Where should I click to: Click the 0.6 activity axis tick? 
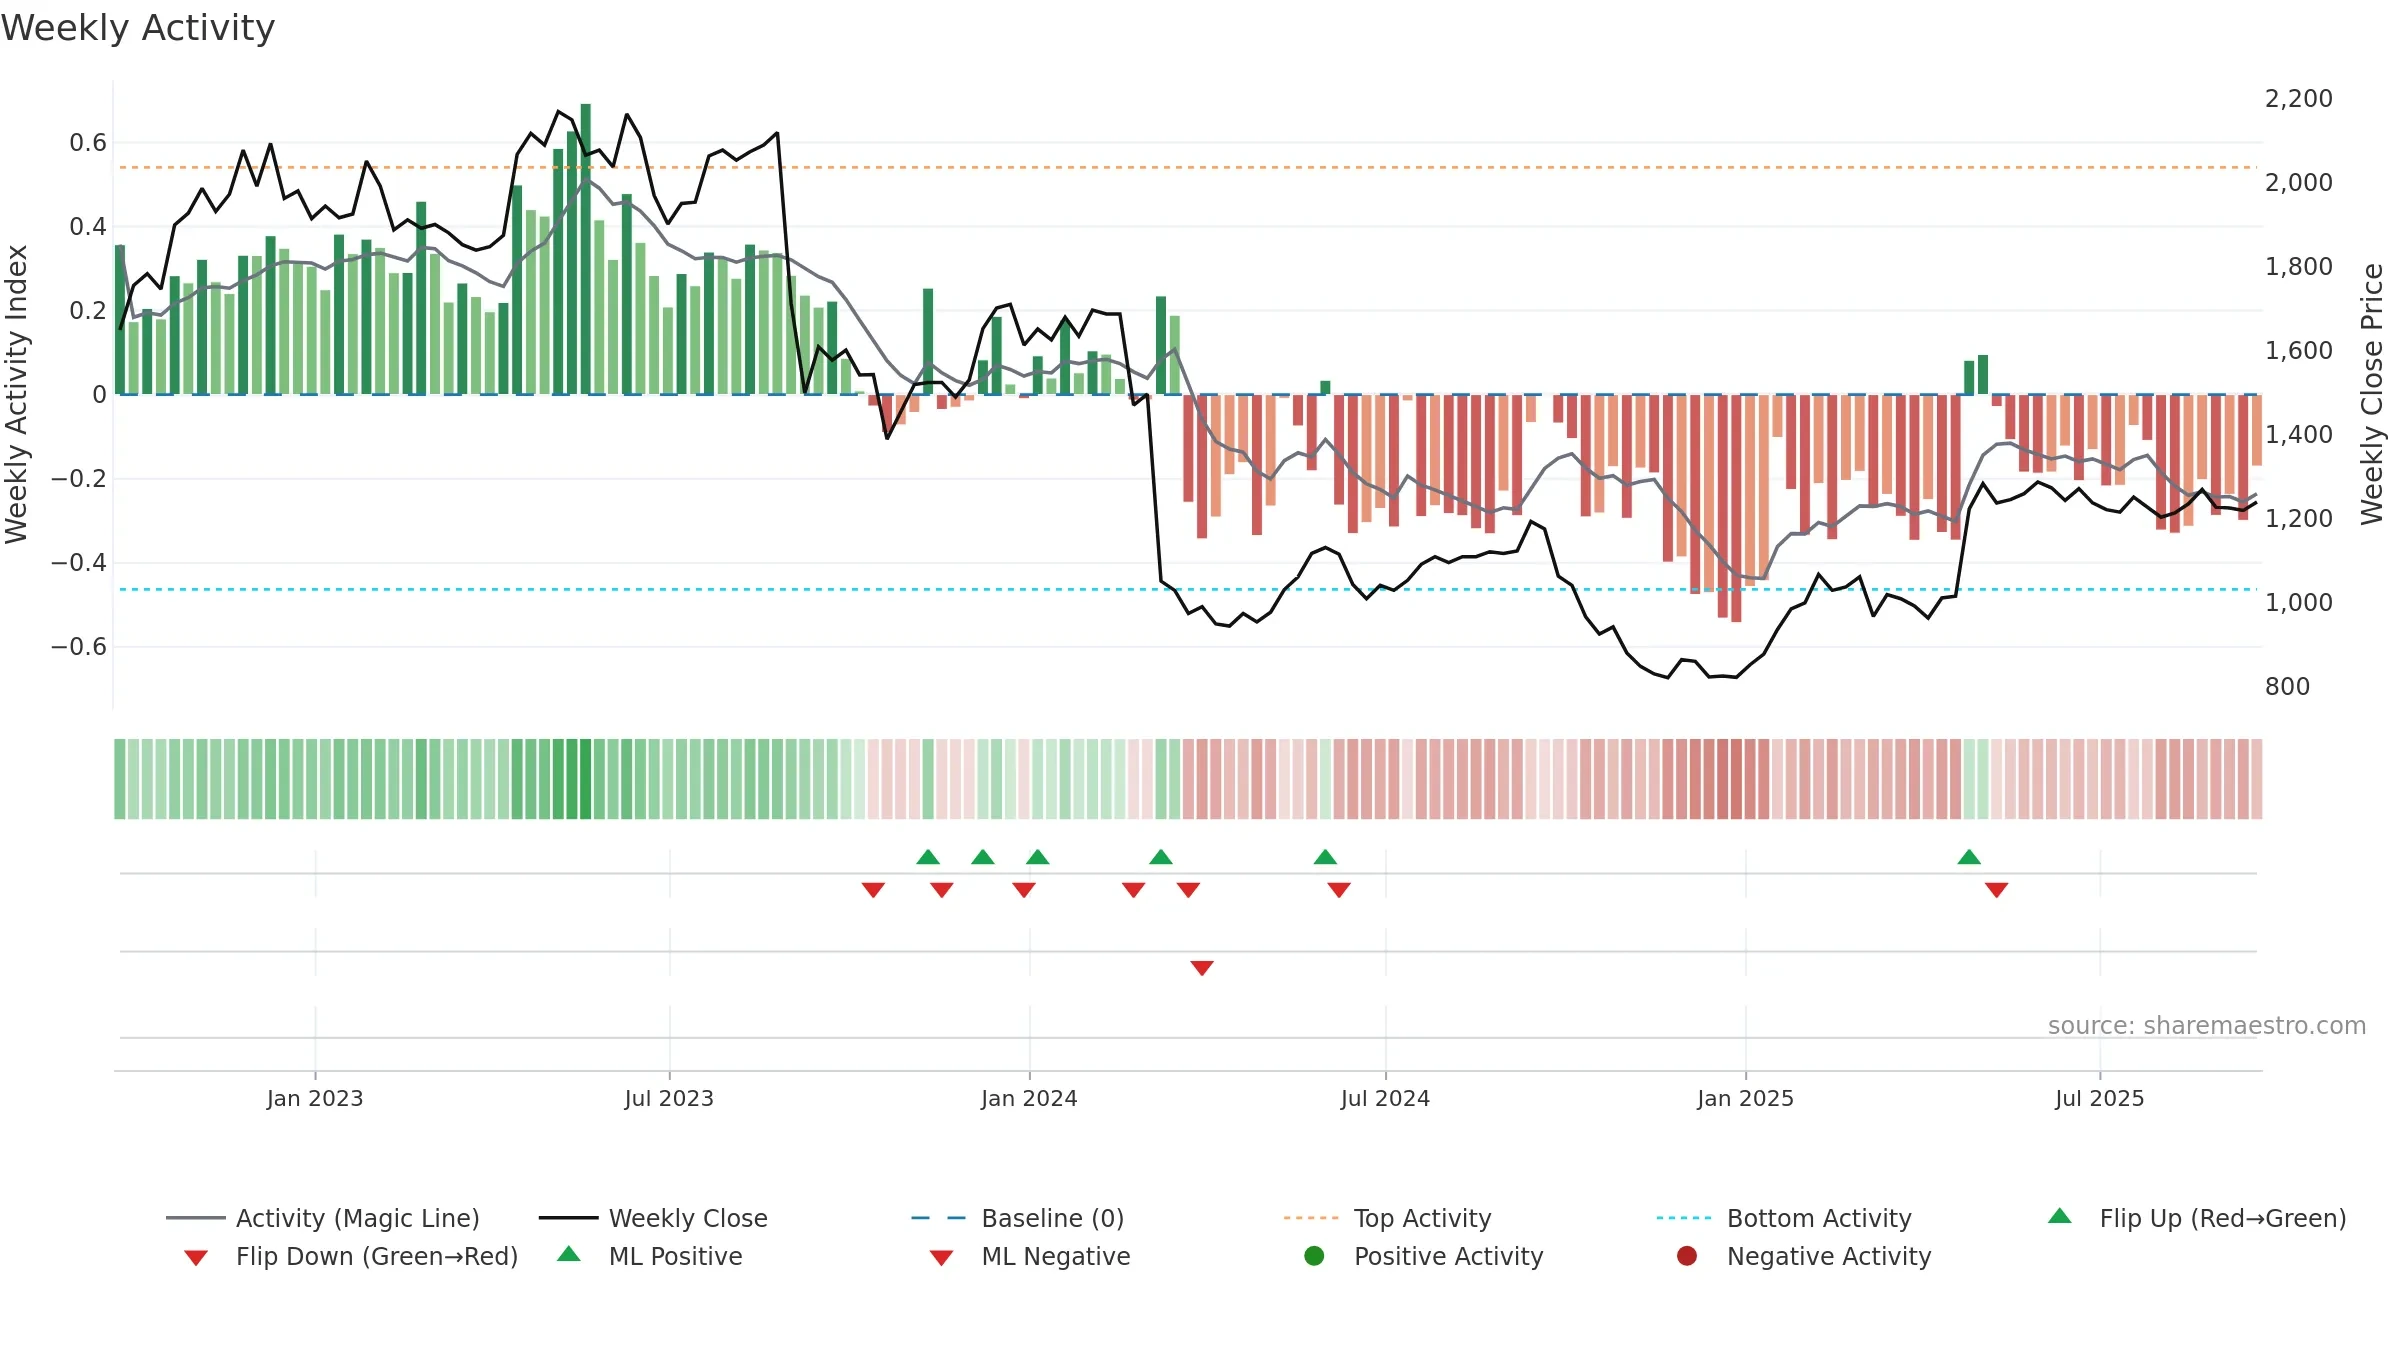[88, 143]
